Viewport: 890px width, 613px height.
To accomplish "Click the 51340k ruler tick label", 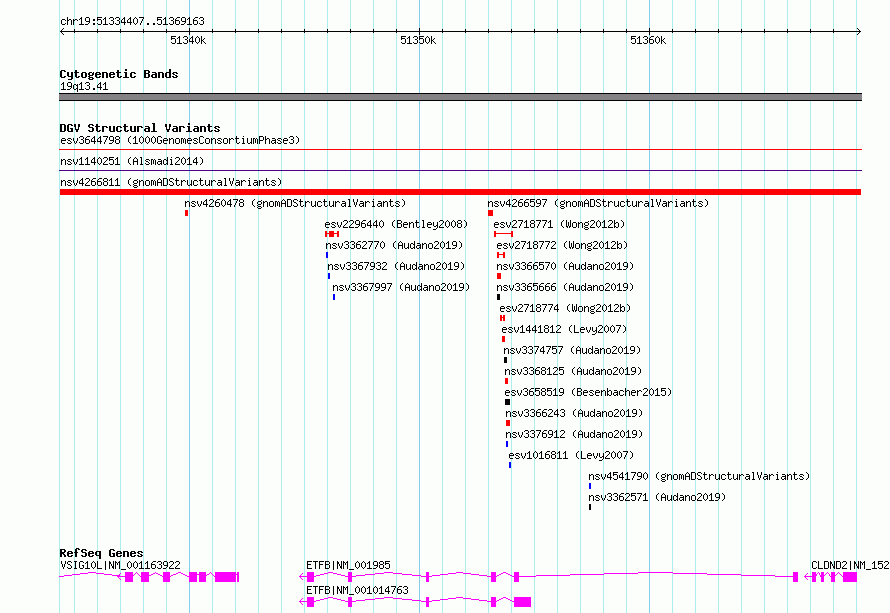I will point(188,40).
